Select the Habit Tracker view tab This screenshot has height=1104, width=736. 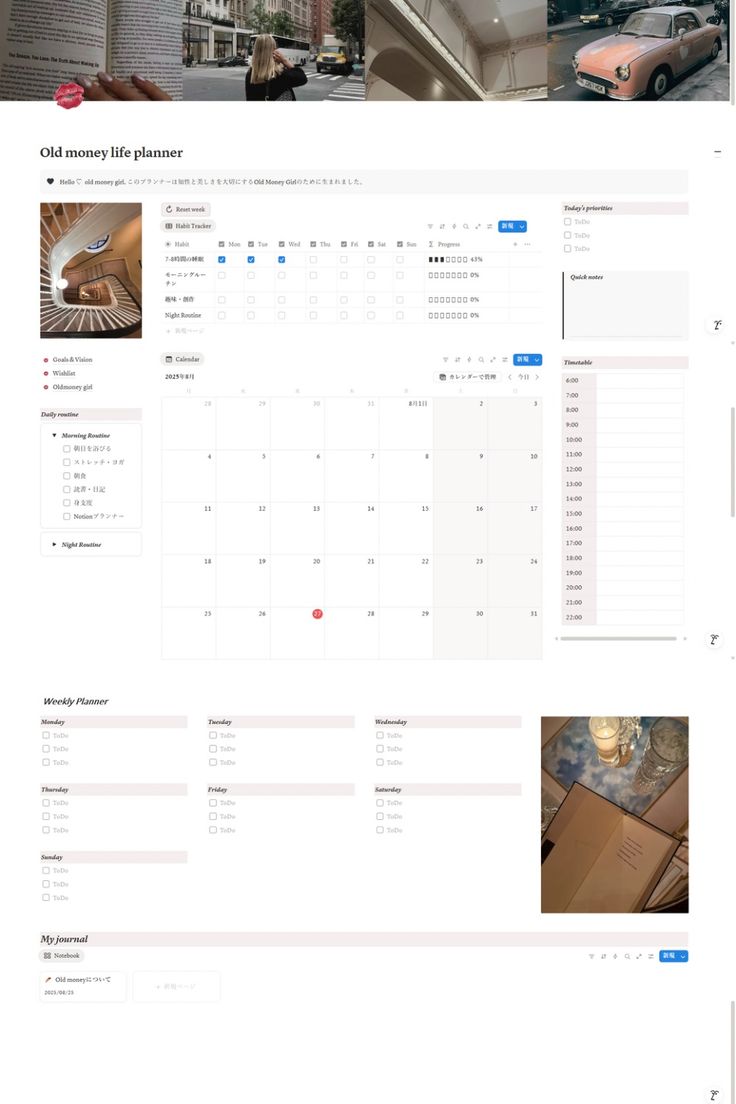(188, 226)
